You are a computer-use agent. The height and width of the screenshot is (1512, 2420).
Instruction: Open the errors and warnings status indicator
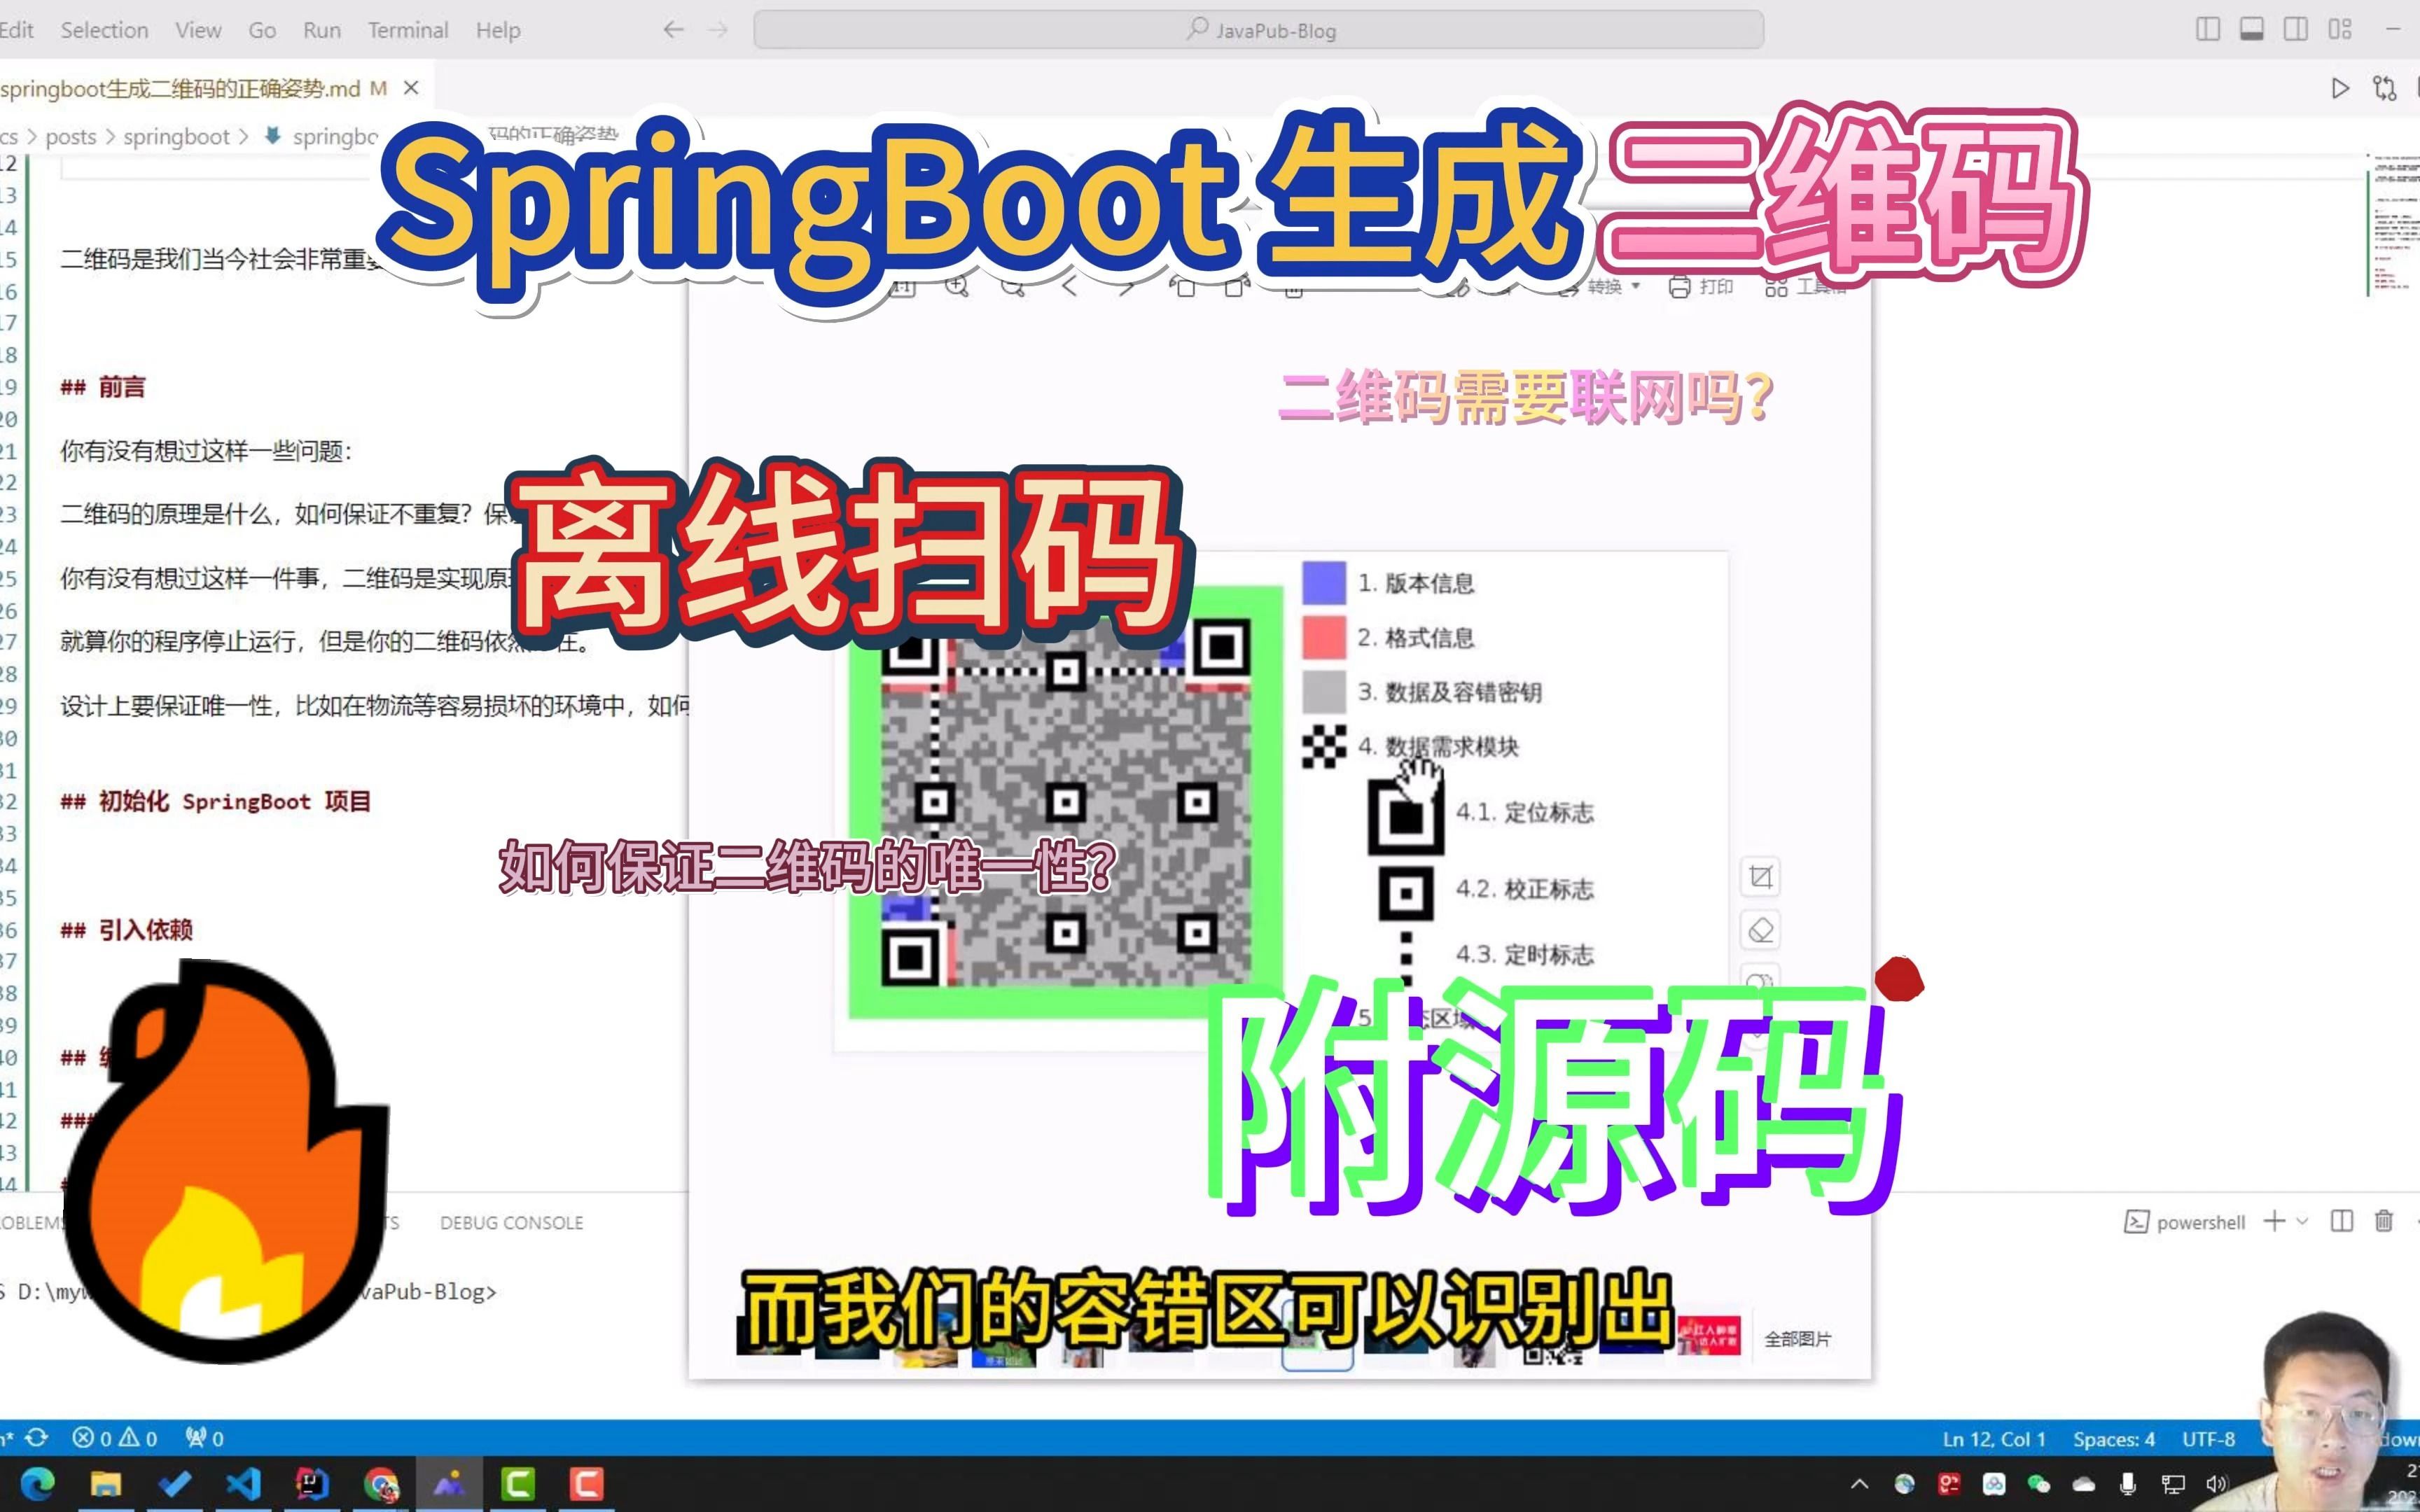(114, 1438)
